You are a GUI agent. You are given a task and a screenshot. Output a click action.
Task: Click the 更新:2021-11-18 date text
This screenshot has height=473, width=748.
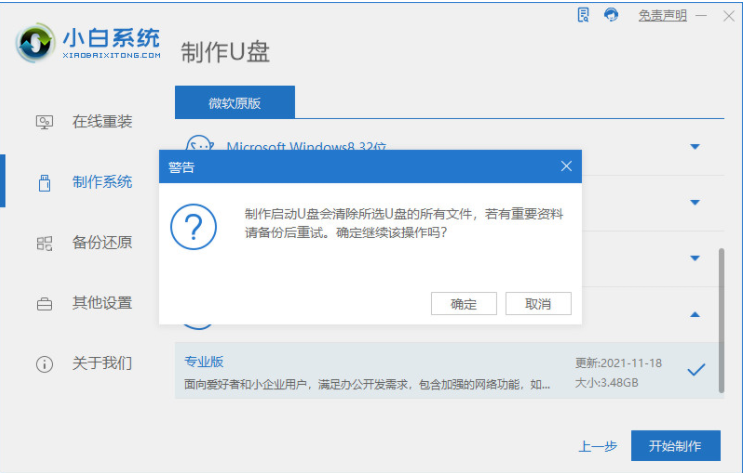618,363
